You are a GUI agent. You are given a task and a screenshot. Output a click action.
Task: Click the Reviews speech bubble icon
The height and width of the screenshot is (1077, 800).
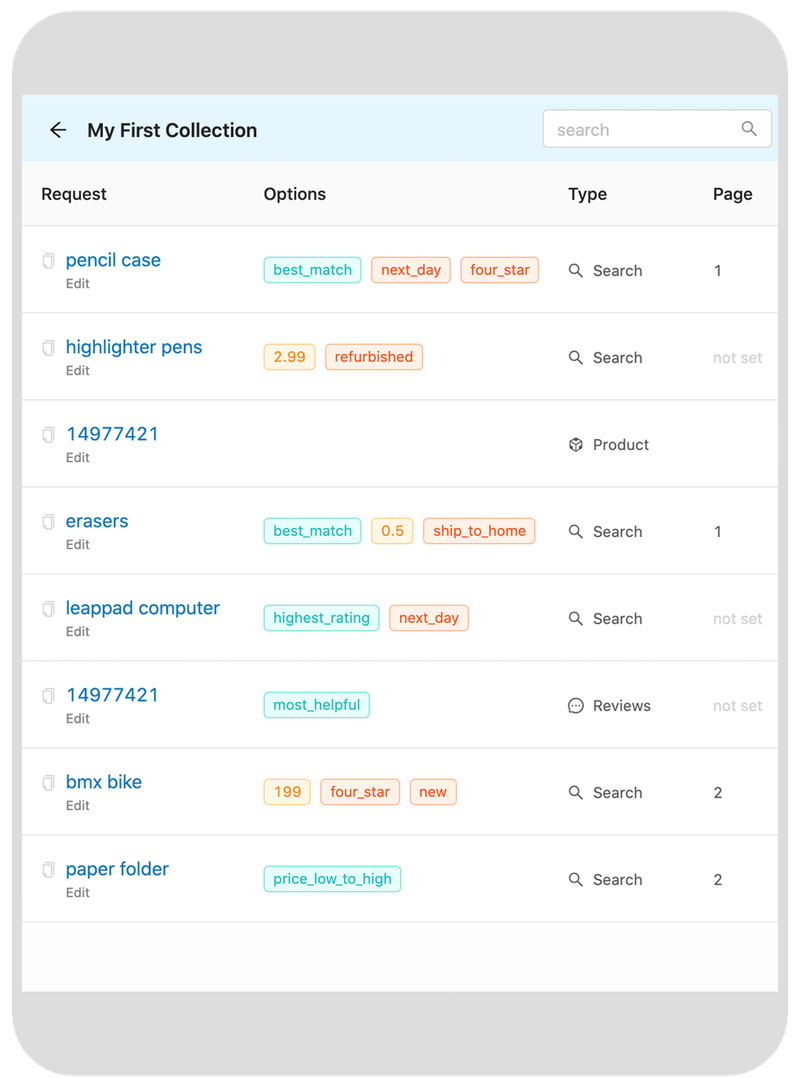(x=576, y=706)
